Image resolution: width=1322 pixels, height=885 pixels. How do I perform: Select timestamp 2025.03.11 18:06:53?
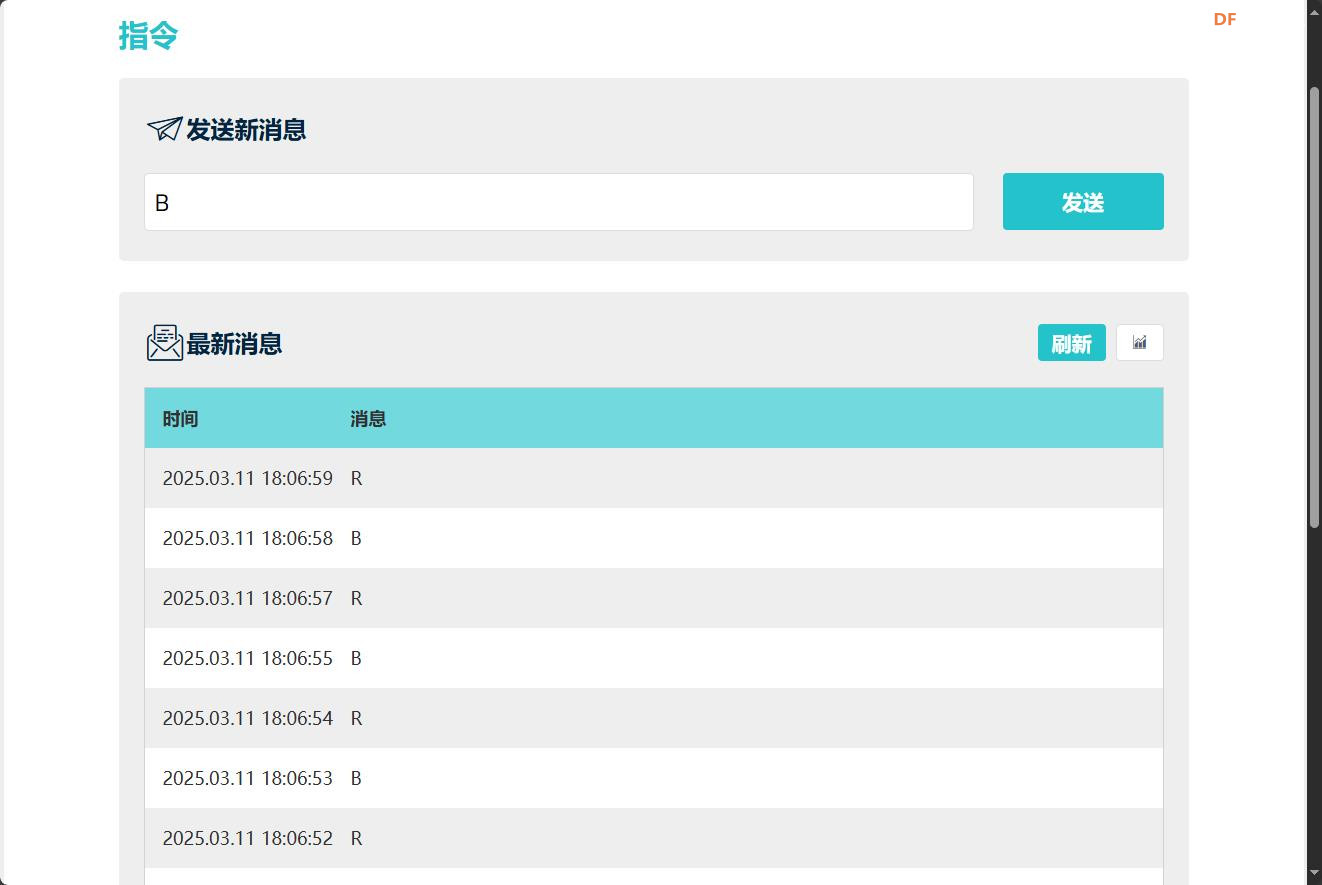[x=248, y=778]
